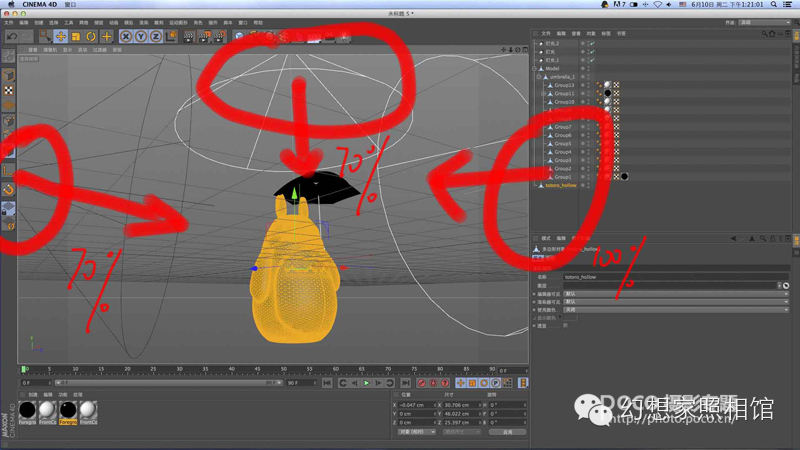Image resolution: width=800 pixels, height=450 pixels.
Task: Click the Render View clapperboard icon
Action: (189, 36)
